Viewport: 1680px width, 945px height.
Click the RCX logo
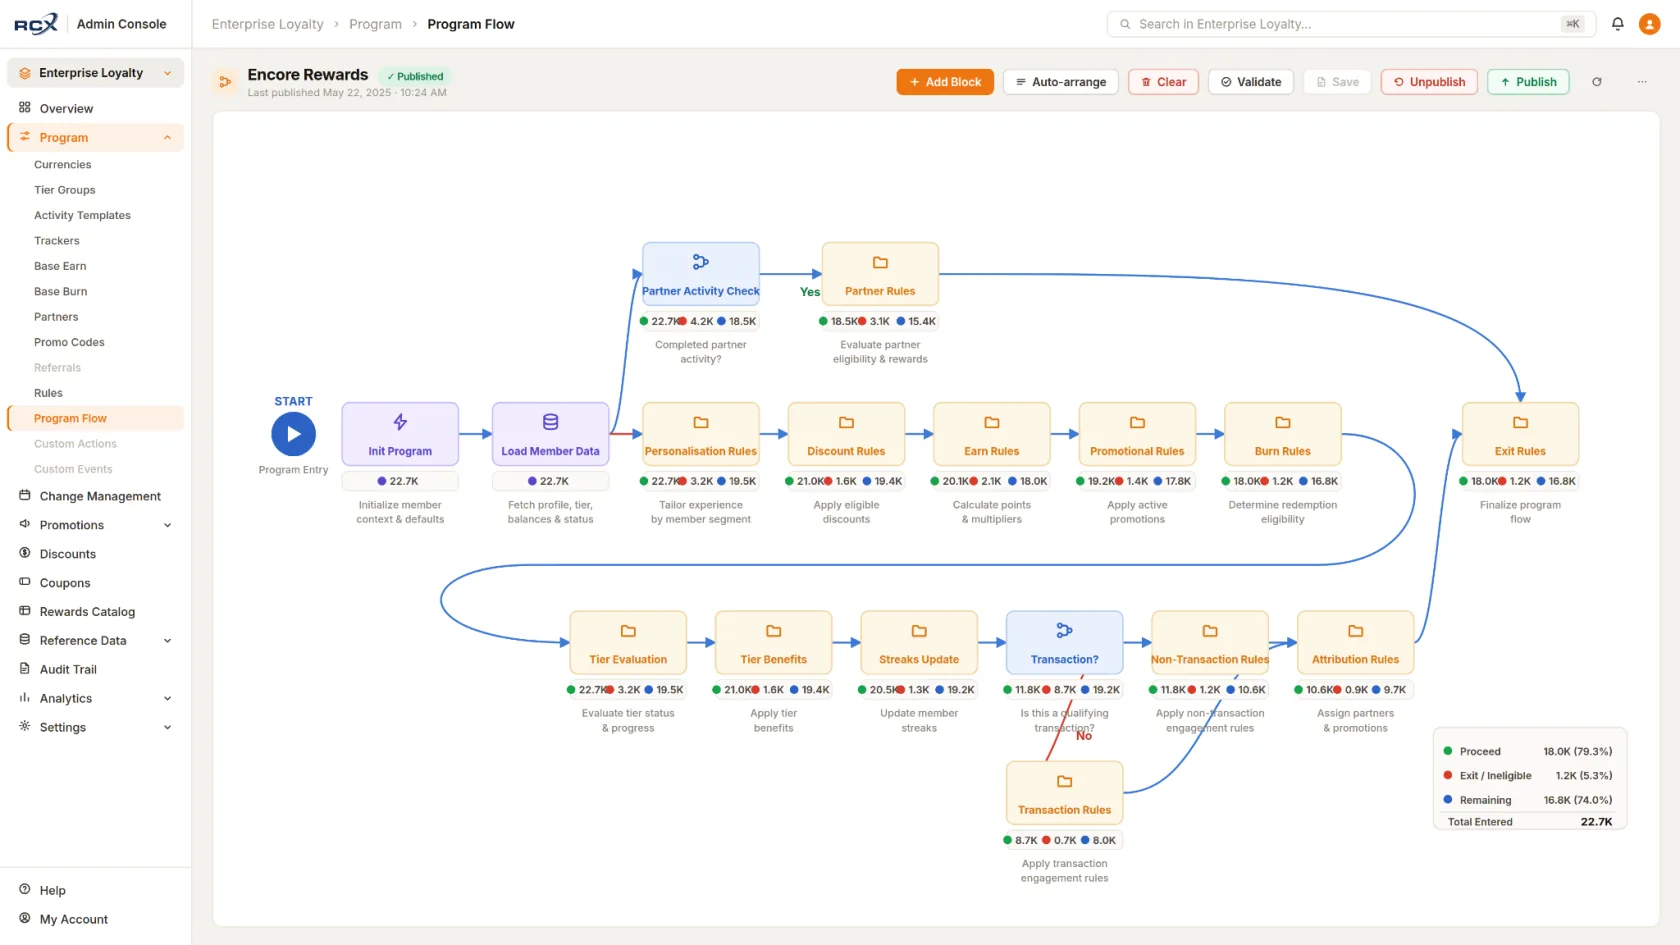(x=36, y=24)
